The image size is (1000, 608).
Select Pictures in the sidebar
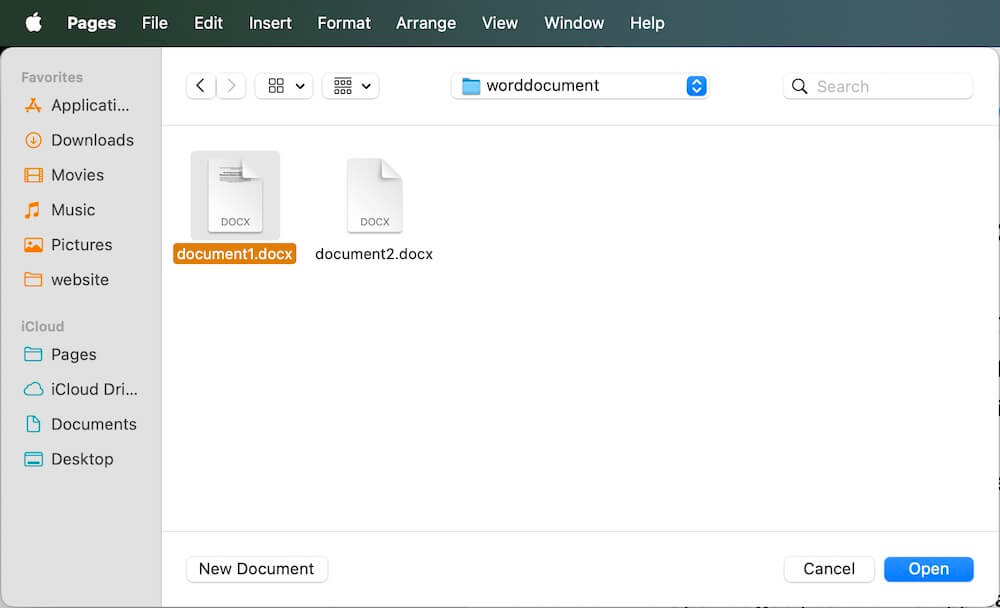pyautogui.click(x=81, y=245)
